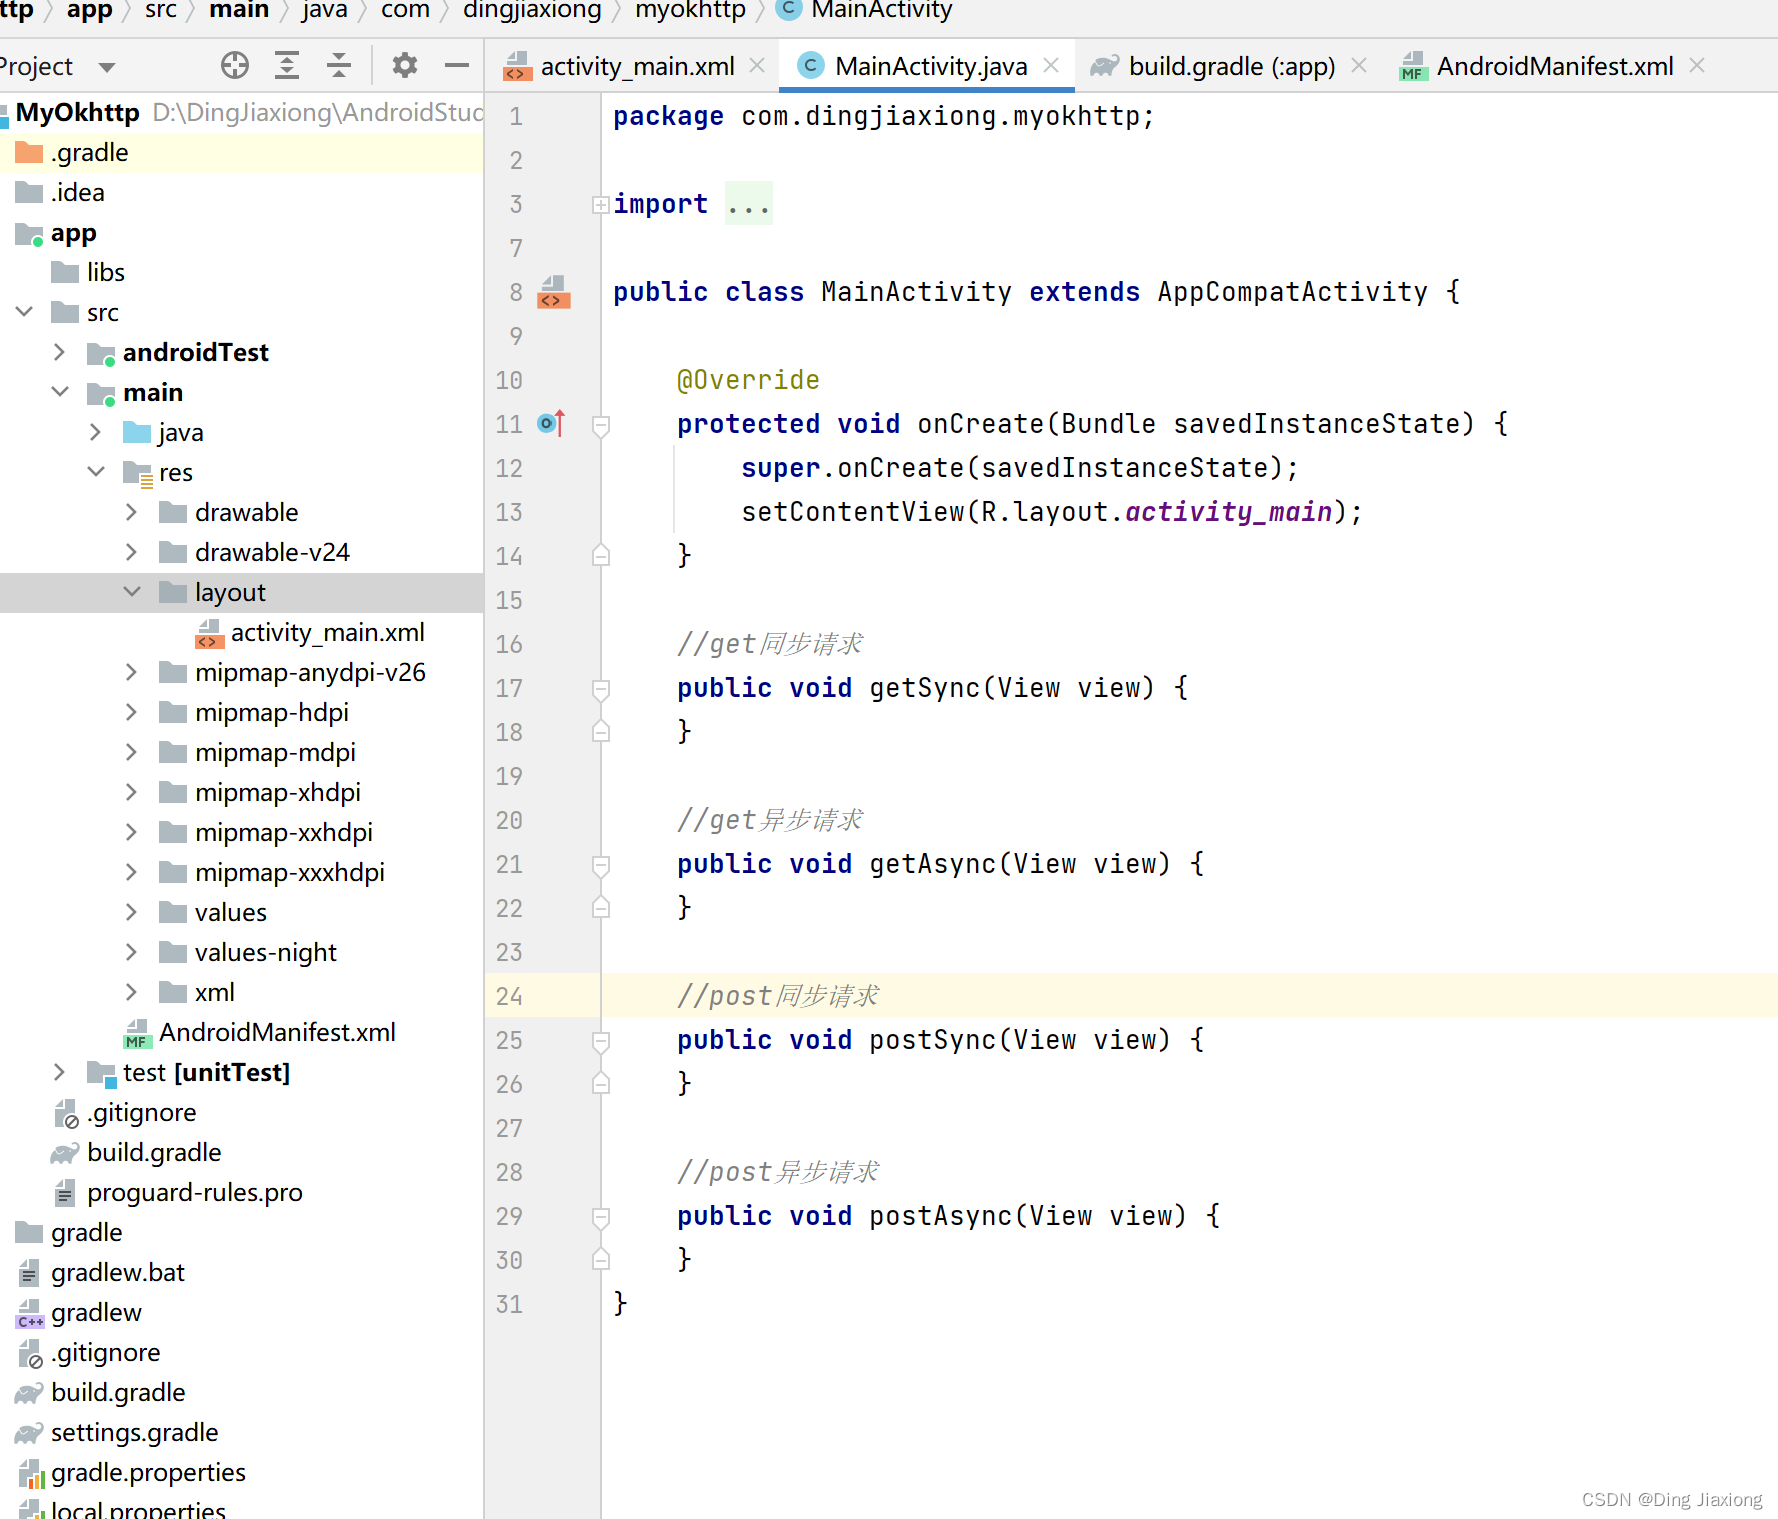Click the dingjiaxiong breadcrumb

click(x=532, y=11)
